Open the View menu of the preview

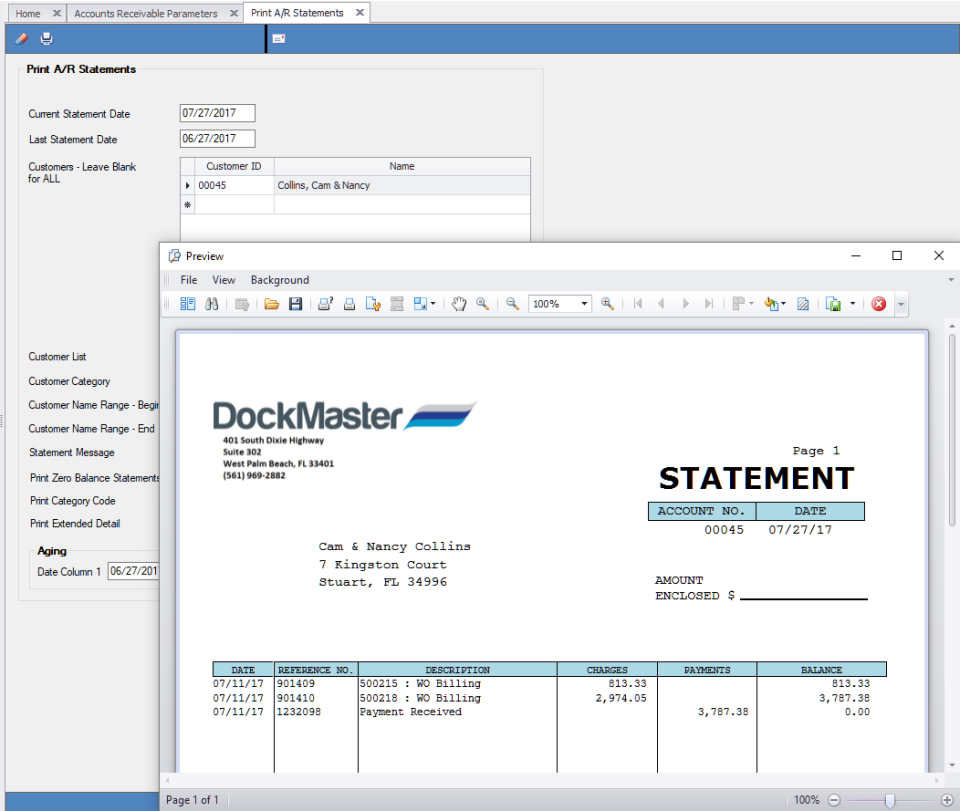(223, 280)
